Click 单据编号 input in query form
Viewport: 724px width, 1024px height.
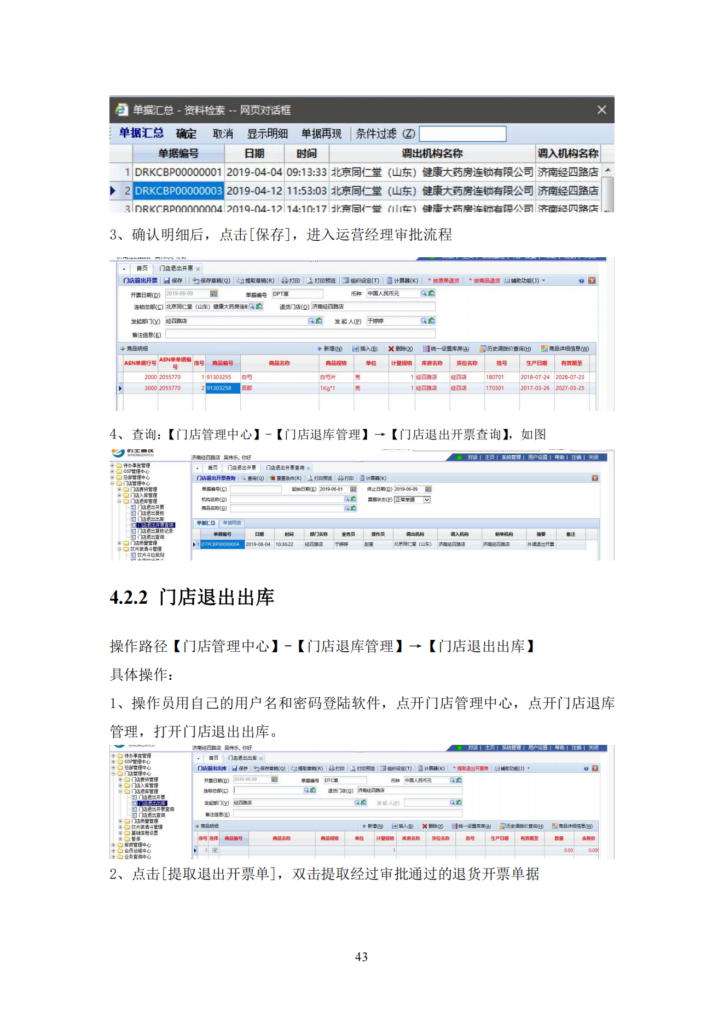coord(255,489)
